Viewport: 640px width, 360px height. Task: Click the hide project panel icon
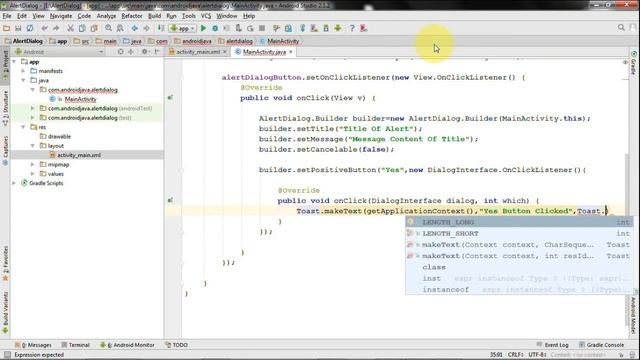[x=157, y=52]
